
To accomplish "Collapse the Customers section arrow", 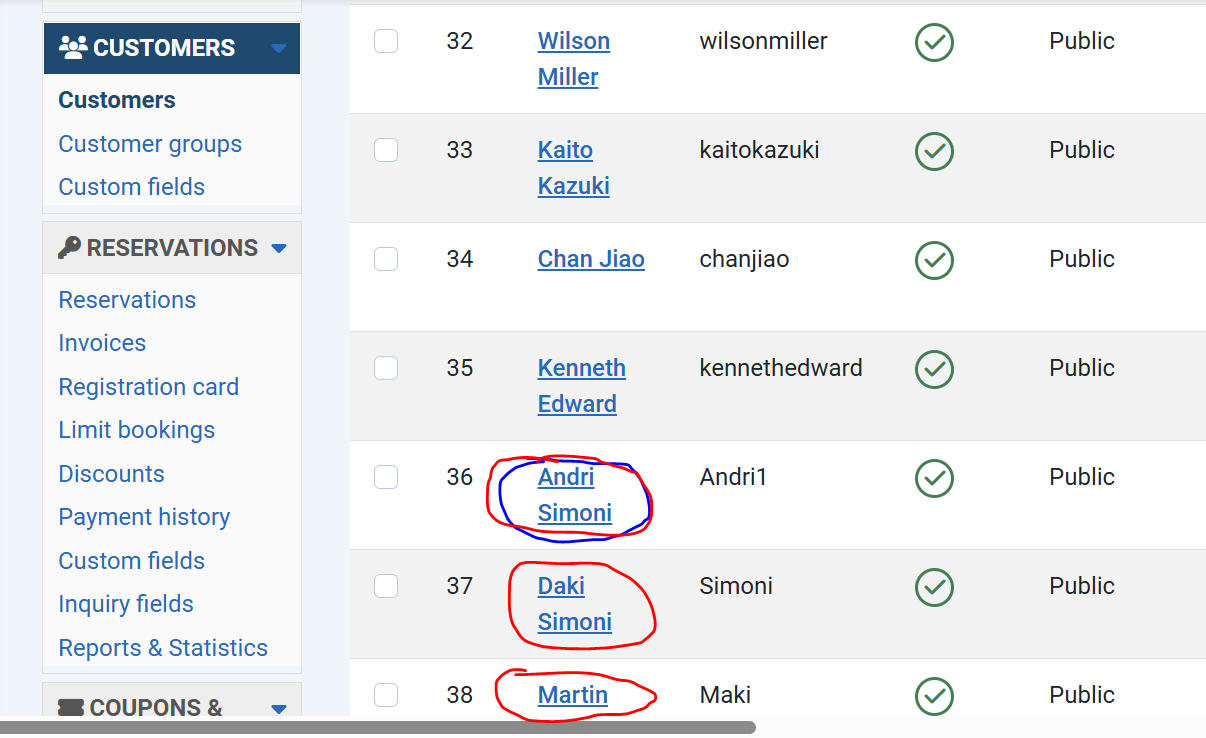I will pos(279,48).
